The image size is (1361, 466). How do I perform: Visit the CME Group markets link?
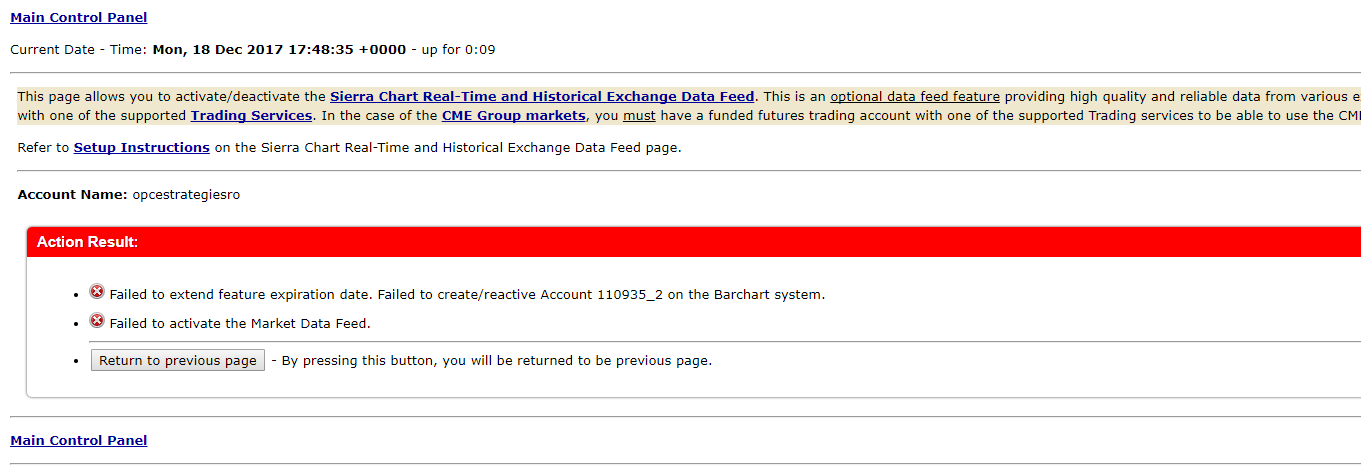pyautogui.click(x=514, y=115)
